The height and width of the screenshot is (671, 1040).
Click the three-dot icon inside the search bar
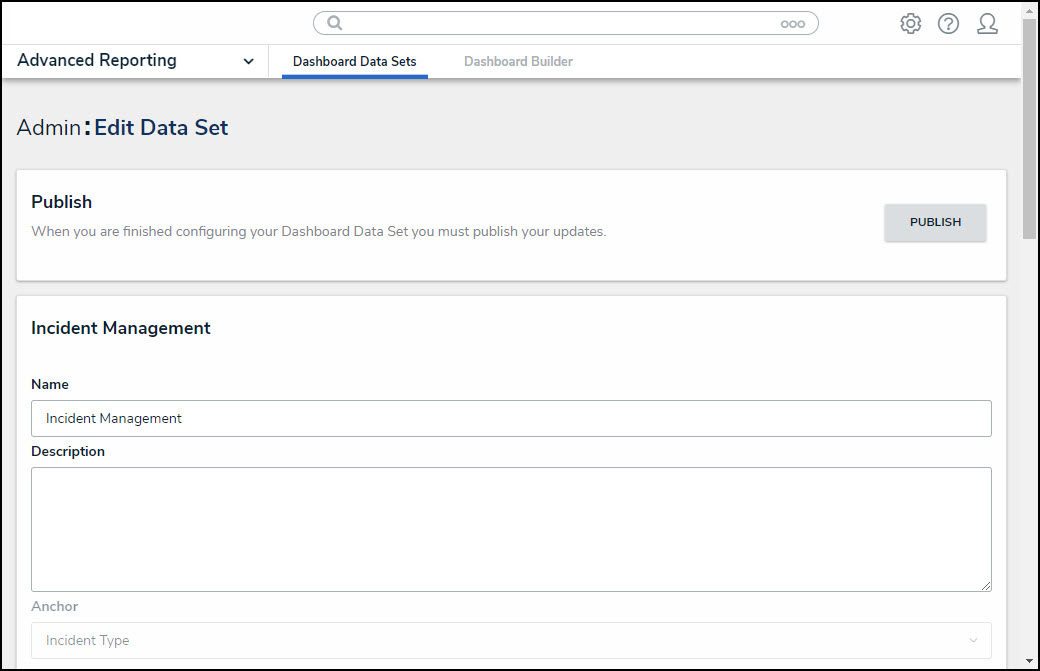tap(792, 24)
